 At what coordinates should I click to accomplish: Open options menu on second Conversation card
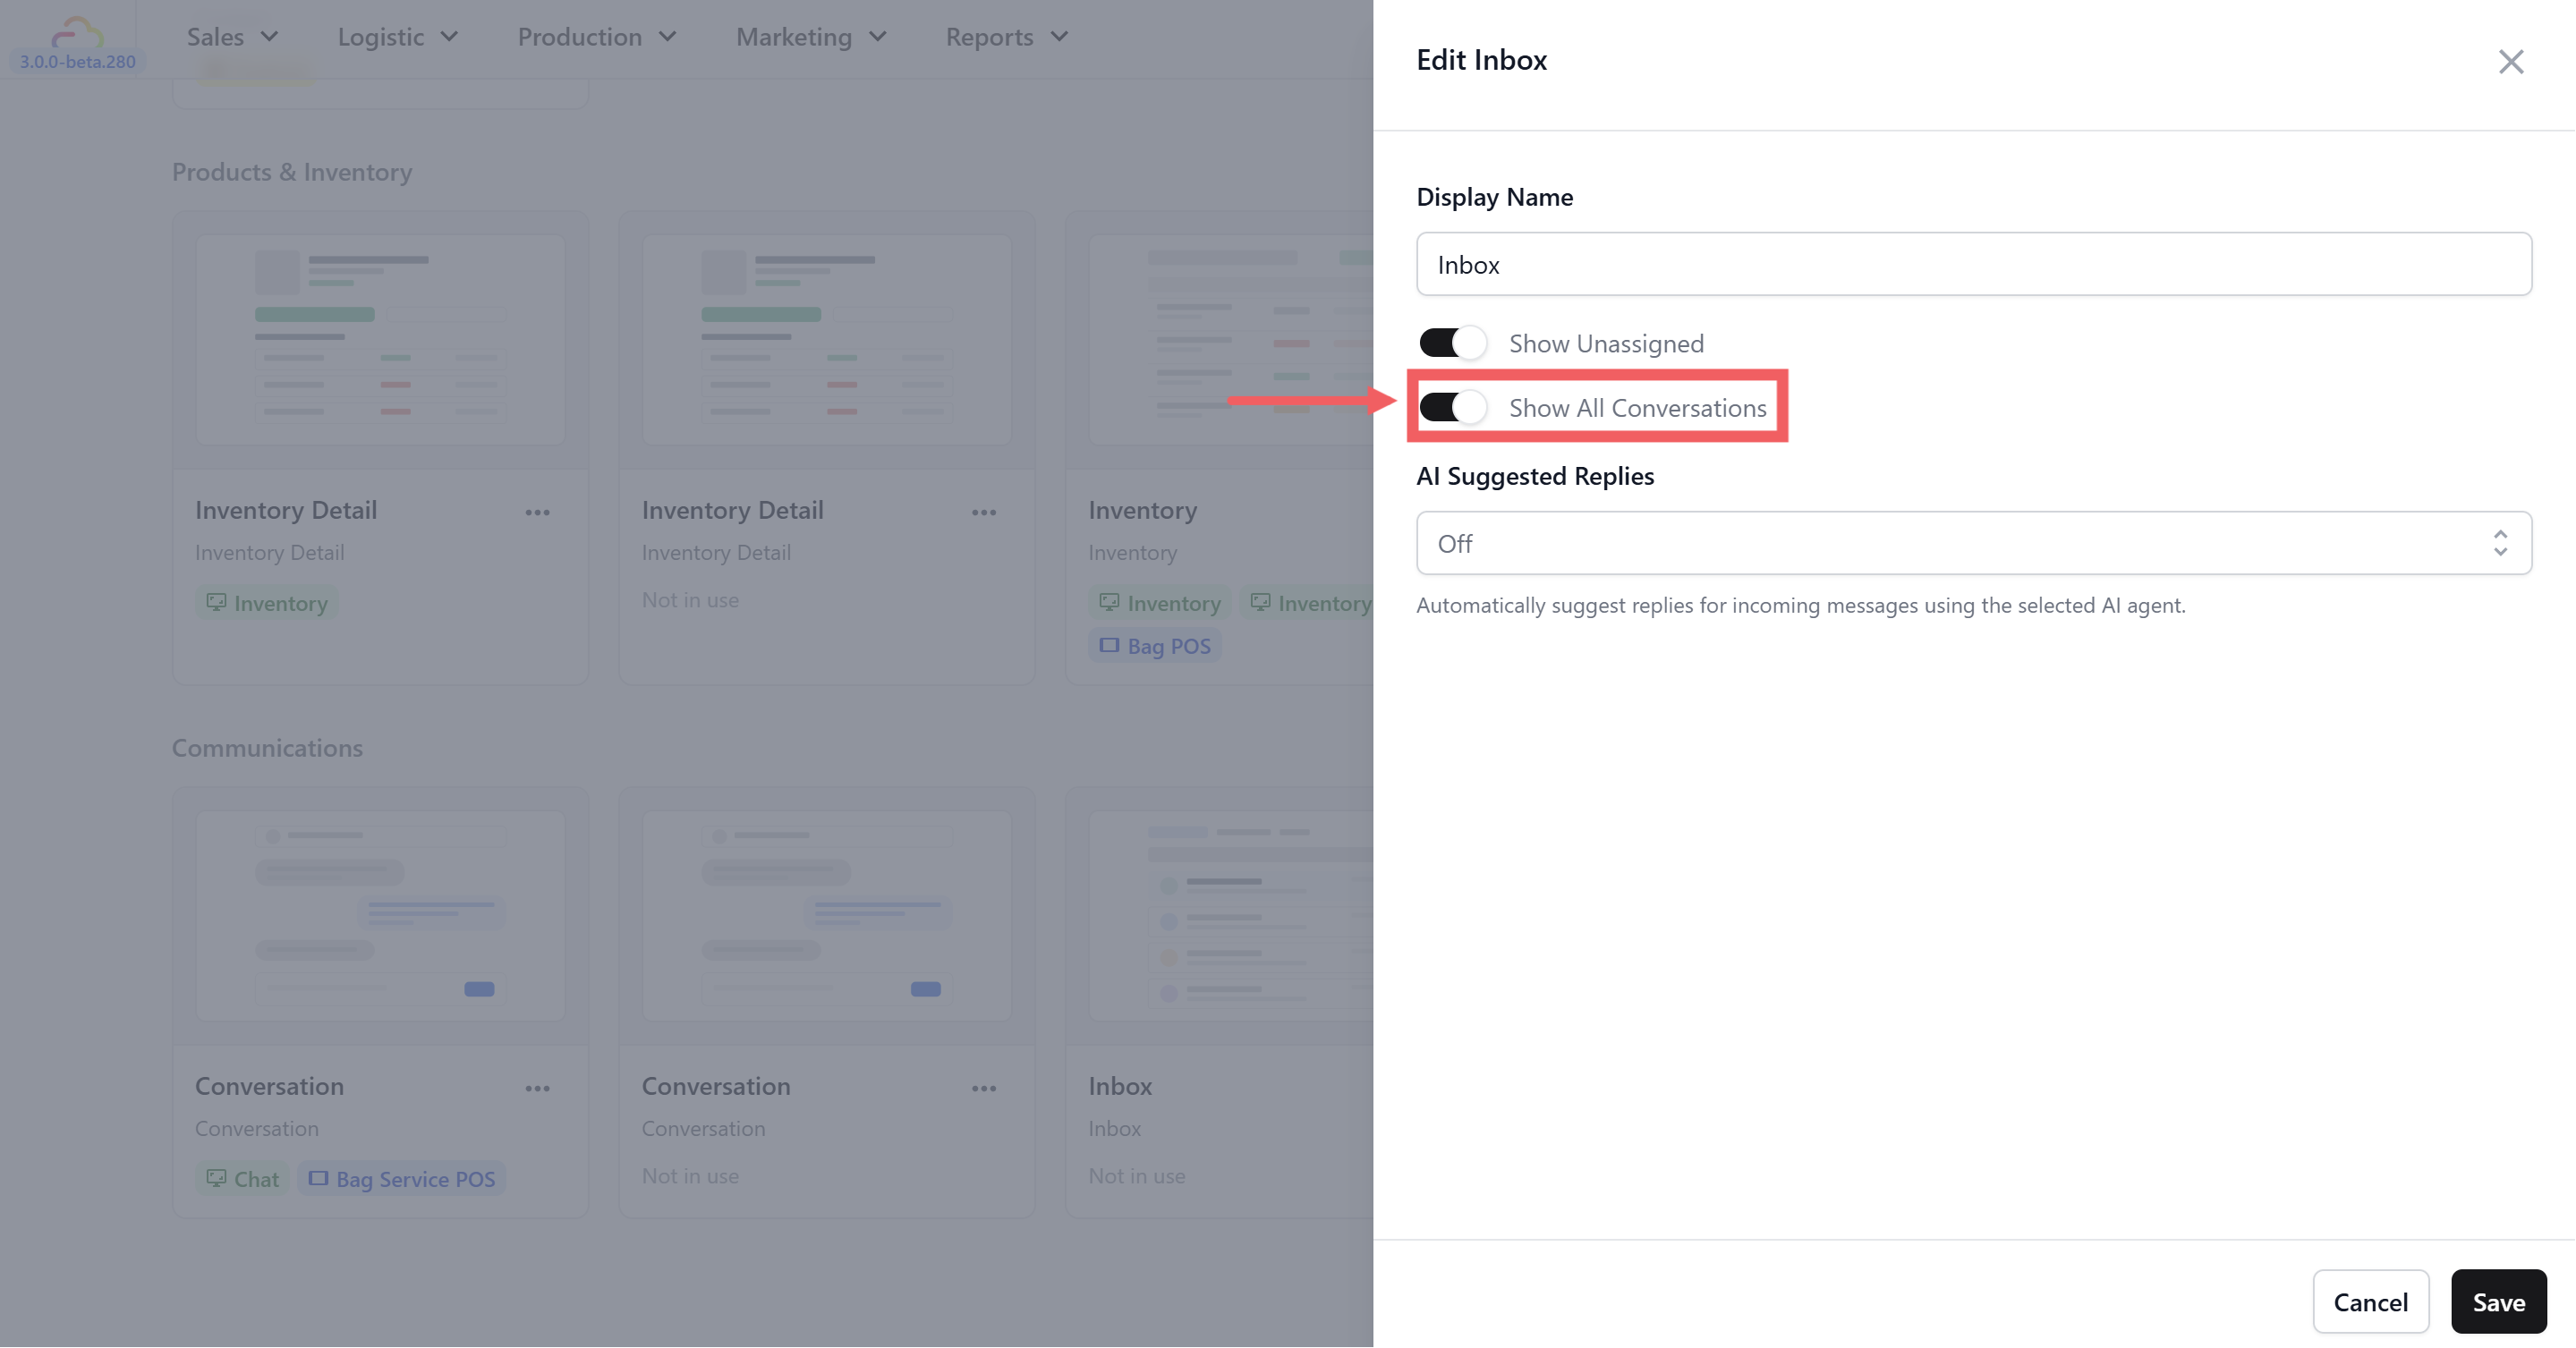tap(983, 1088)
